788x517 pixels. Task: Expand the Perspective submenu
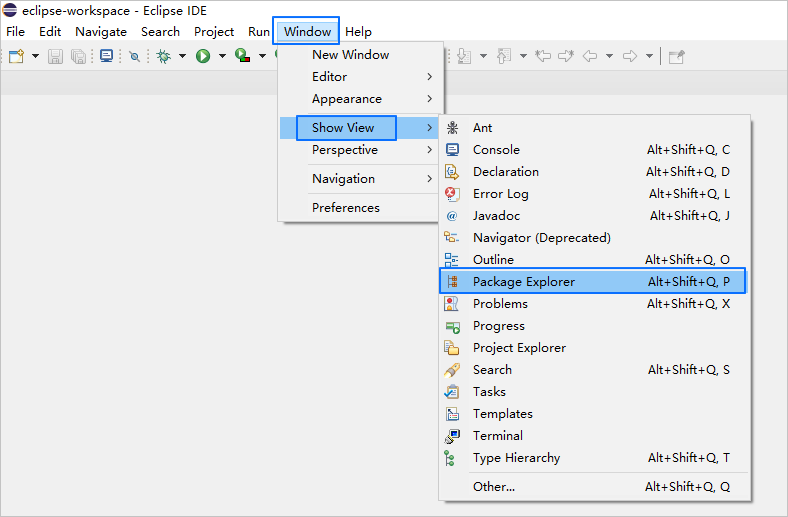(344, 150)
